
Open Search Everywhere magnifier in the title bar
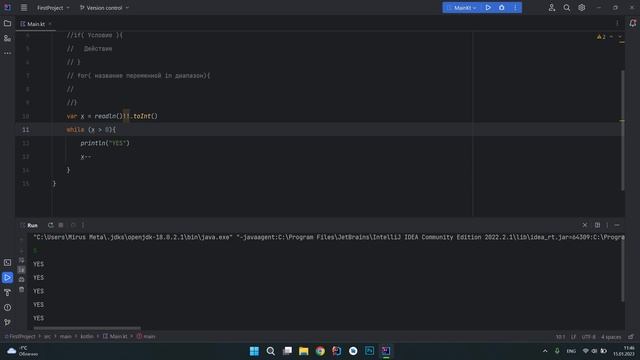[567, 7]
